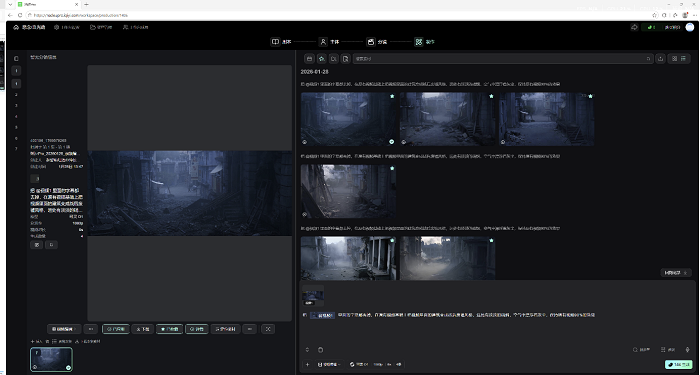Image resolution: width=700 pixels, height=375 pixels.
Task: Toggle star on first generated street image
Action: point(392,96)
